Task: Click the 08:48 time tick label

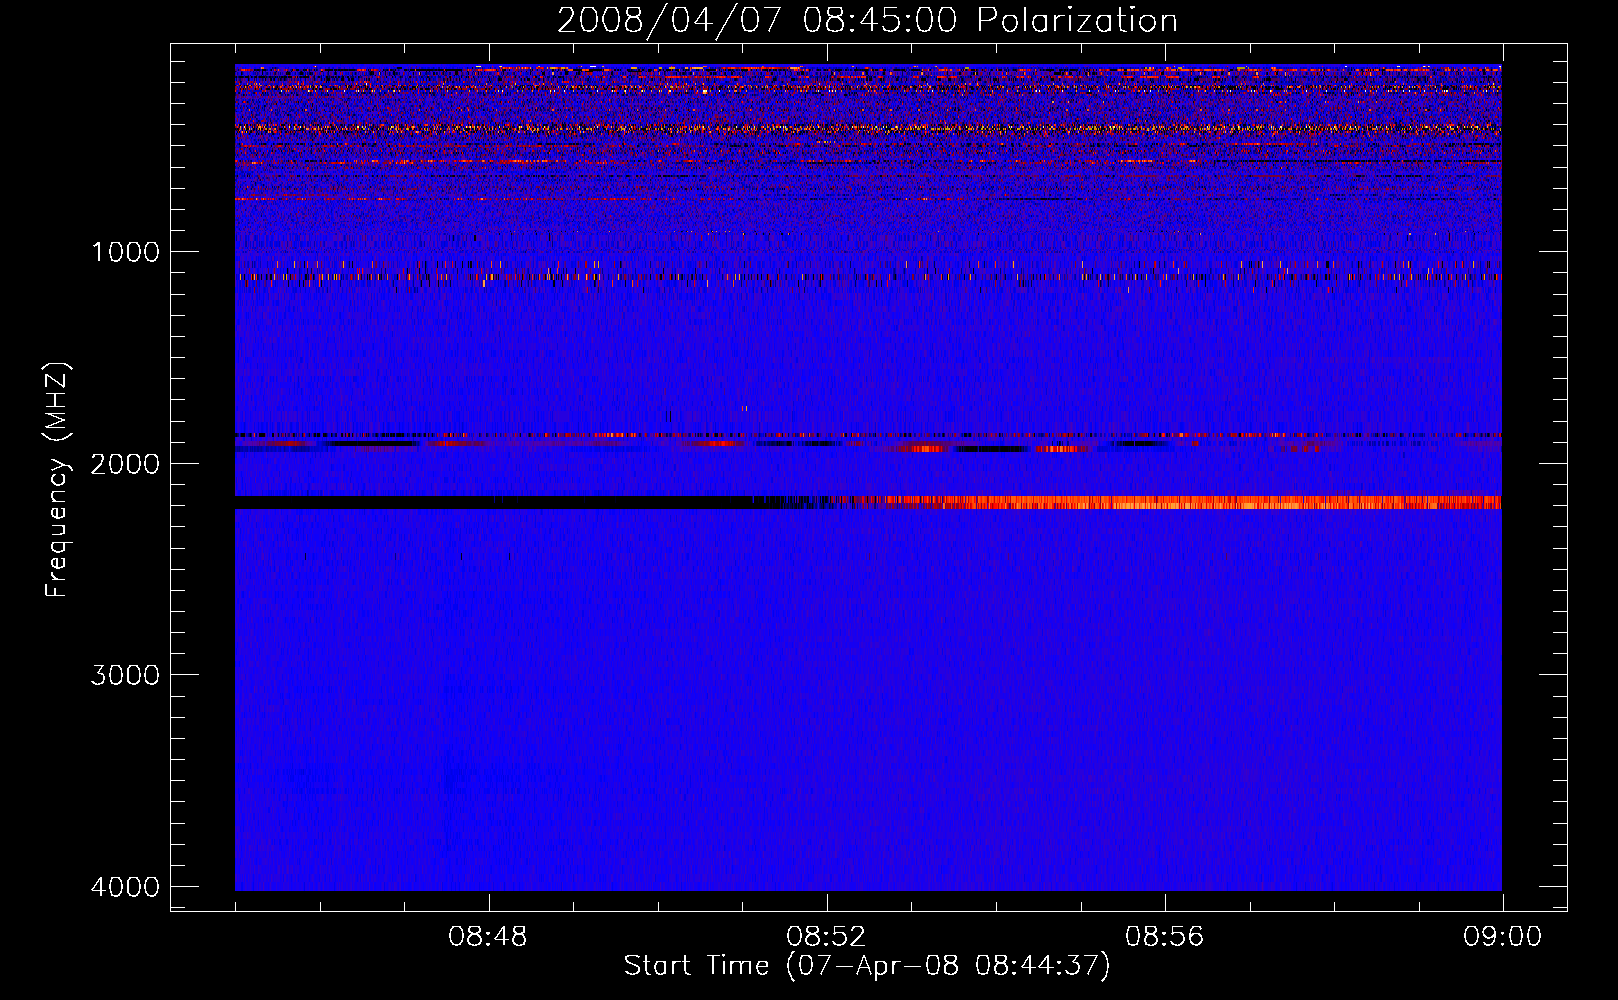Action: [488, 937]
